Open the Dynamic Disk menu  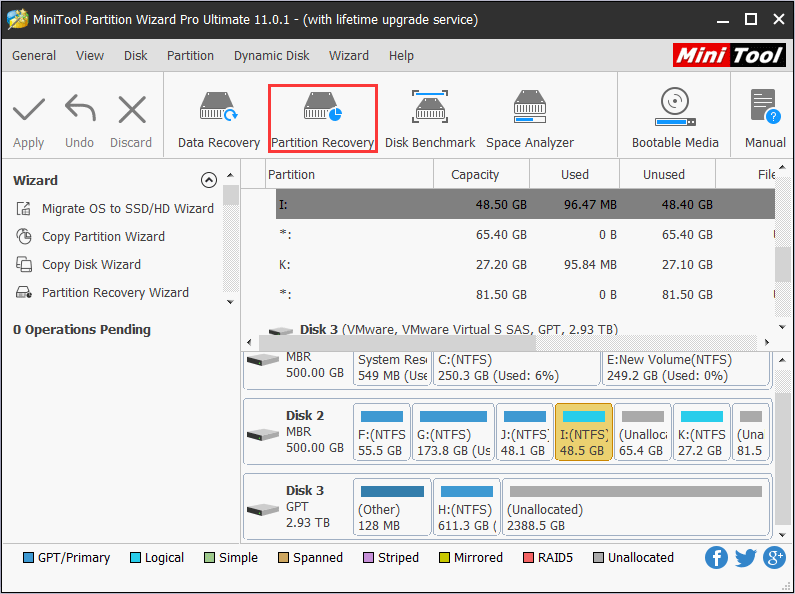click(271, 56)
